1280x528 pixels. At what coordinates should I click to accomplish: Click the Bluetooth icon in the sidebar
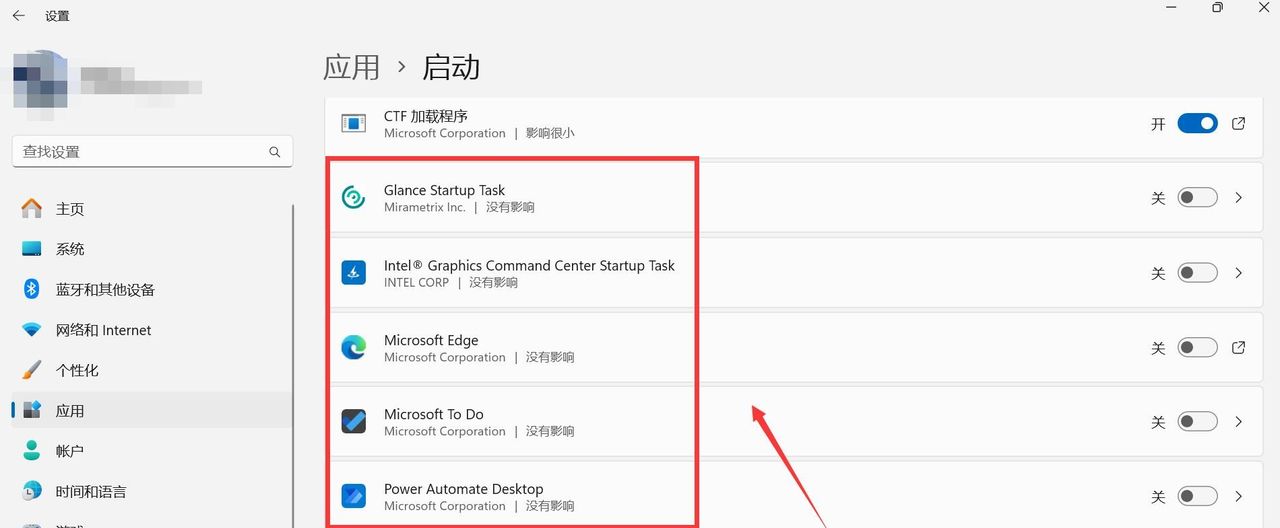(x=32, y=289)
